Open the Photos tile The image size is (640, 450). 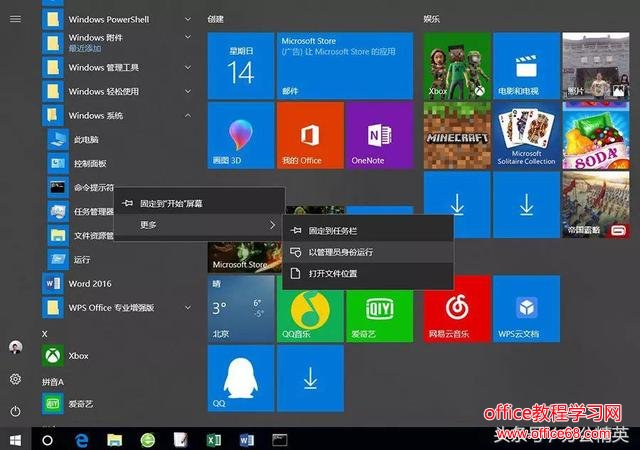coord(596,66)
